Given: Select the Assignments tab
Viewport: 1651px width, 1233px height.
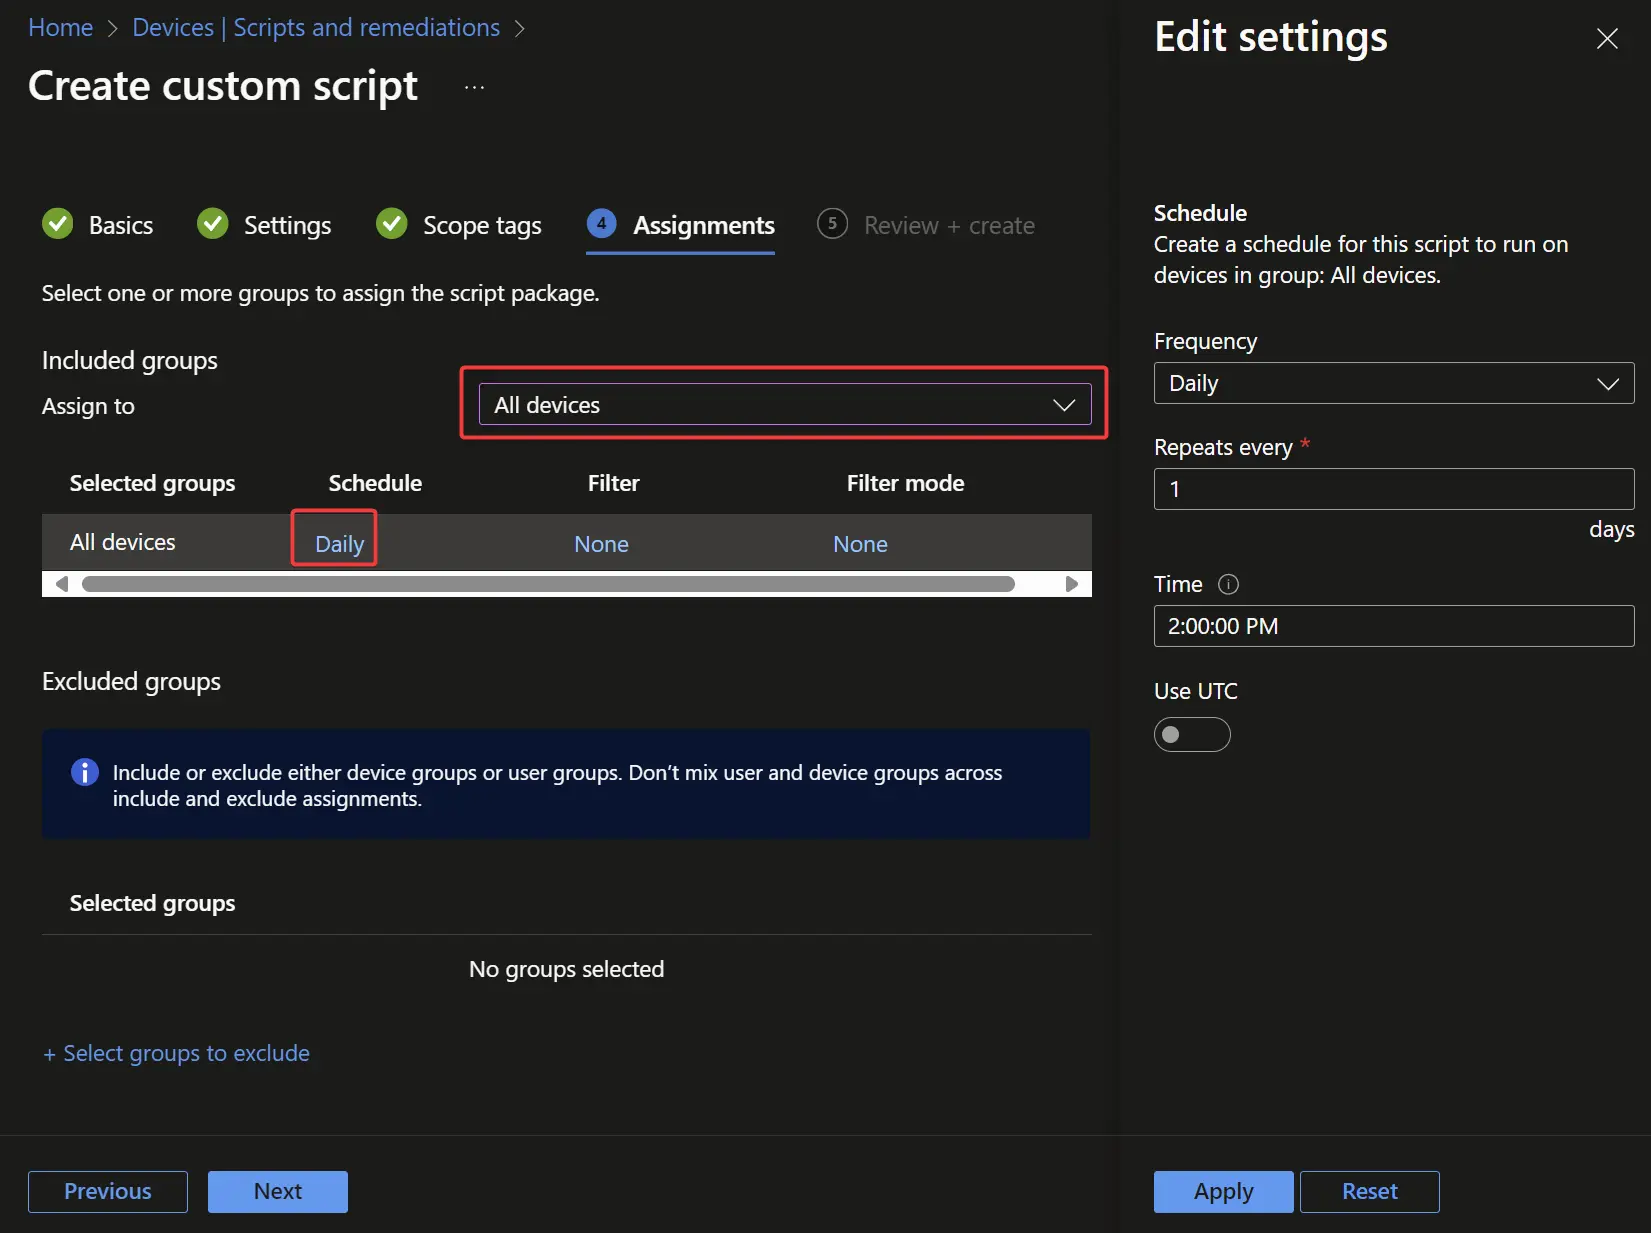Looking at the screenshot, I should tap(703, 226).
